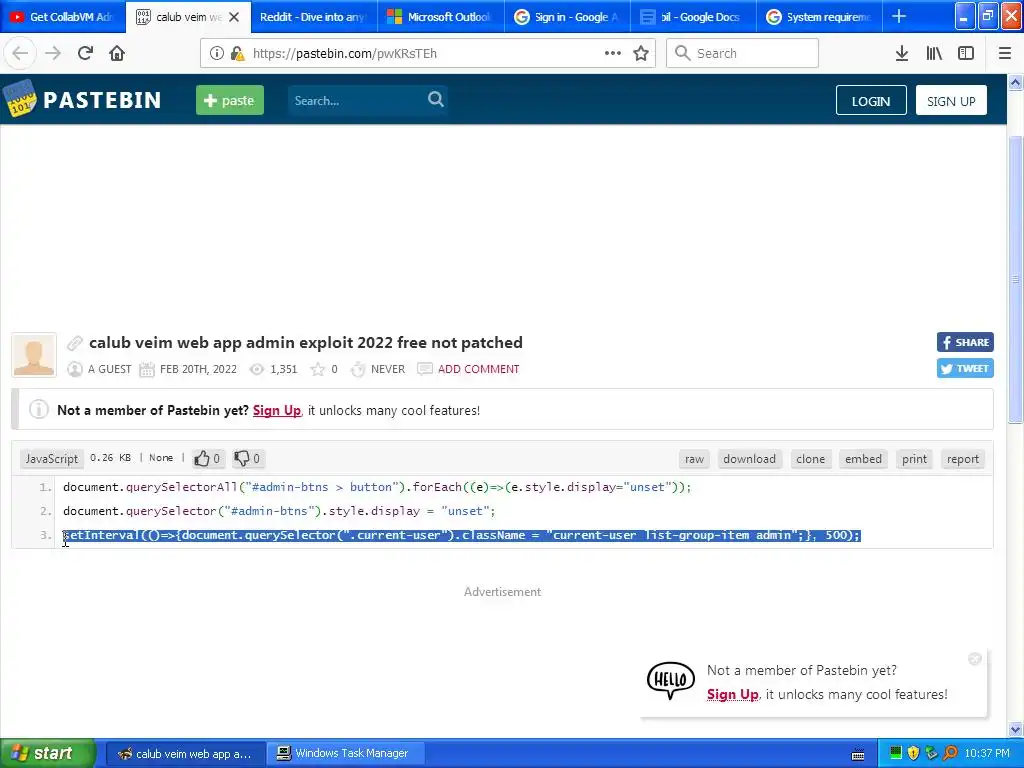Click the keyboard icon in system tray
The height and width of the screenshot is (768, 1024).
point(858,754)
